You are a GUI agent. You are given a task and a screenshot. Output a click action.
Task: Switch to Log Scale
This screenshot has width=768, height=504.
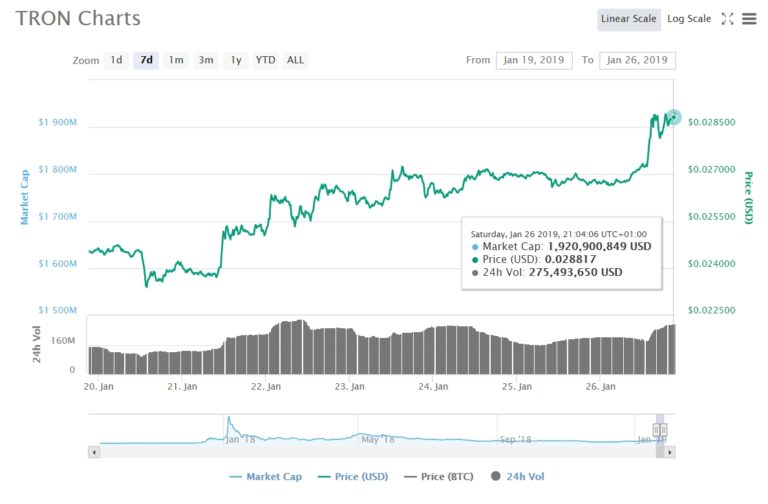[x=689, y=19]
